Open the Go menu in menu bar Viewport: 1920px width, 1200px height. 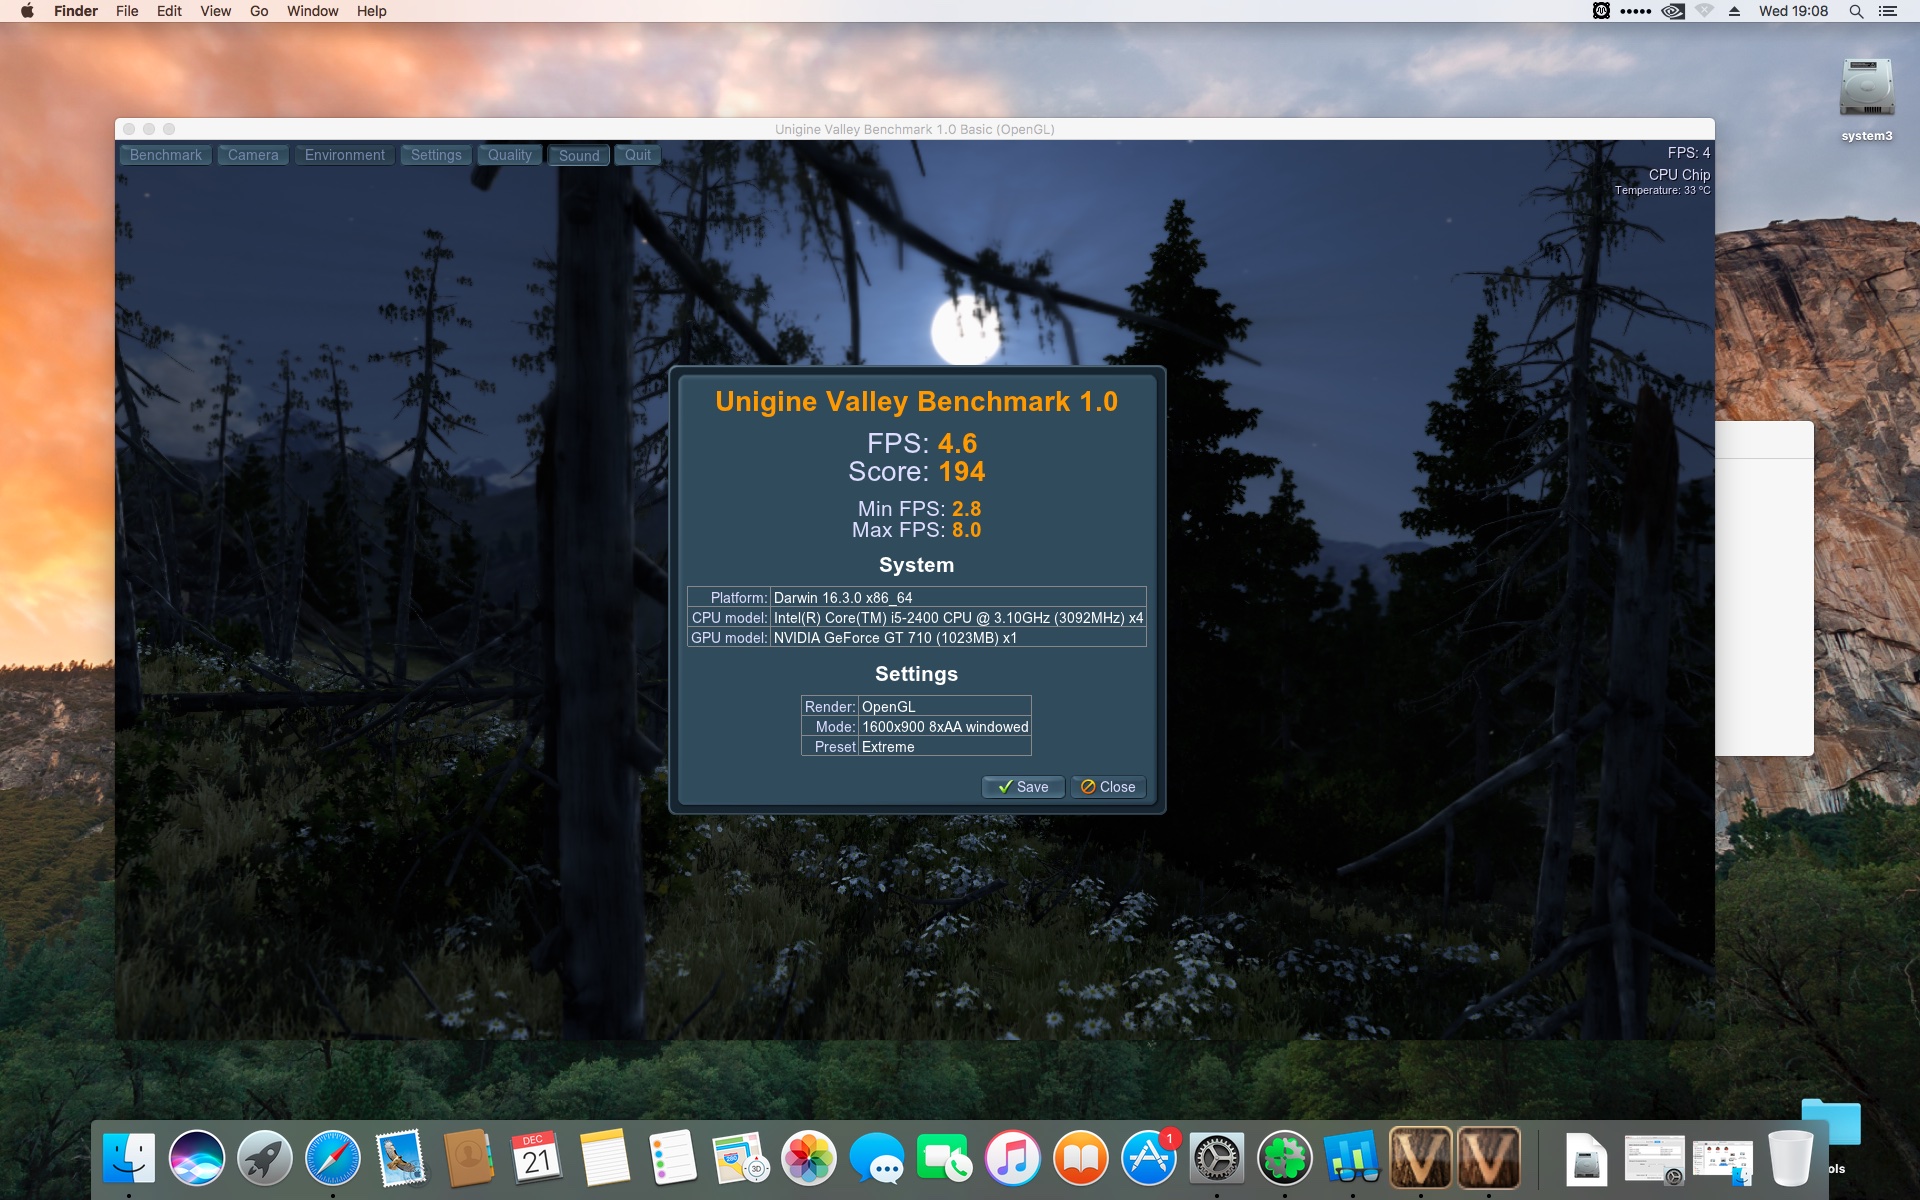coord(259,11)
